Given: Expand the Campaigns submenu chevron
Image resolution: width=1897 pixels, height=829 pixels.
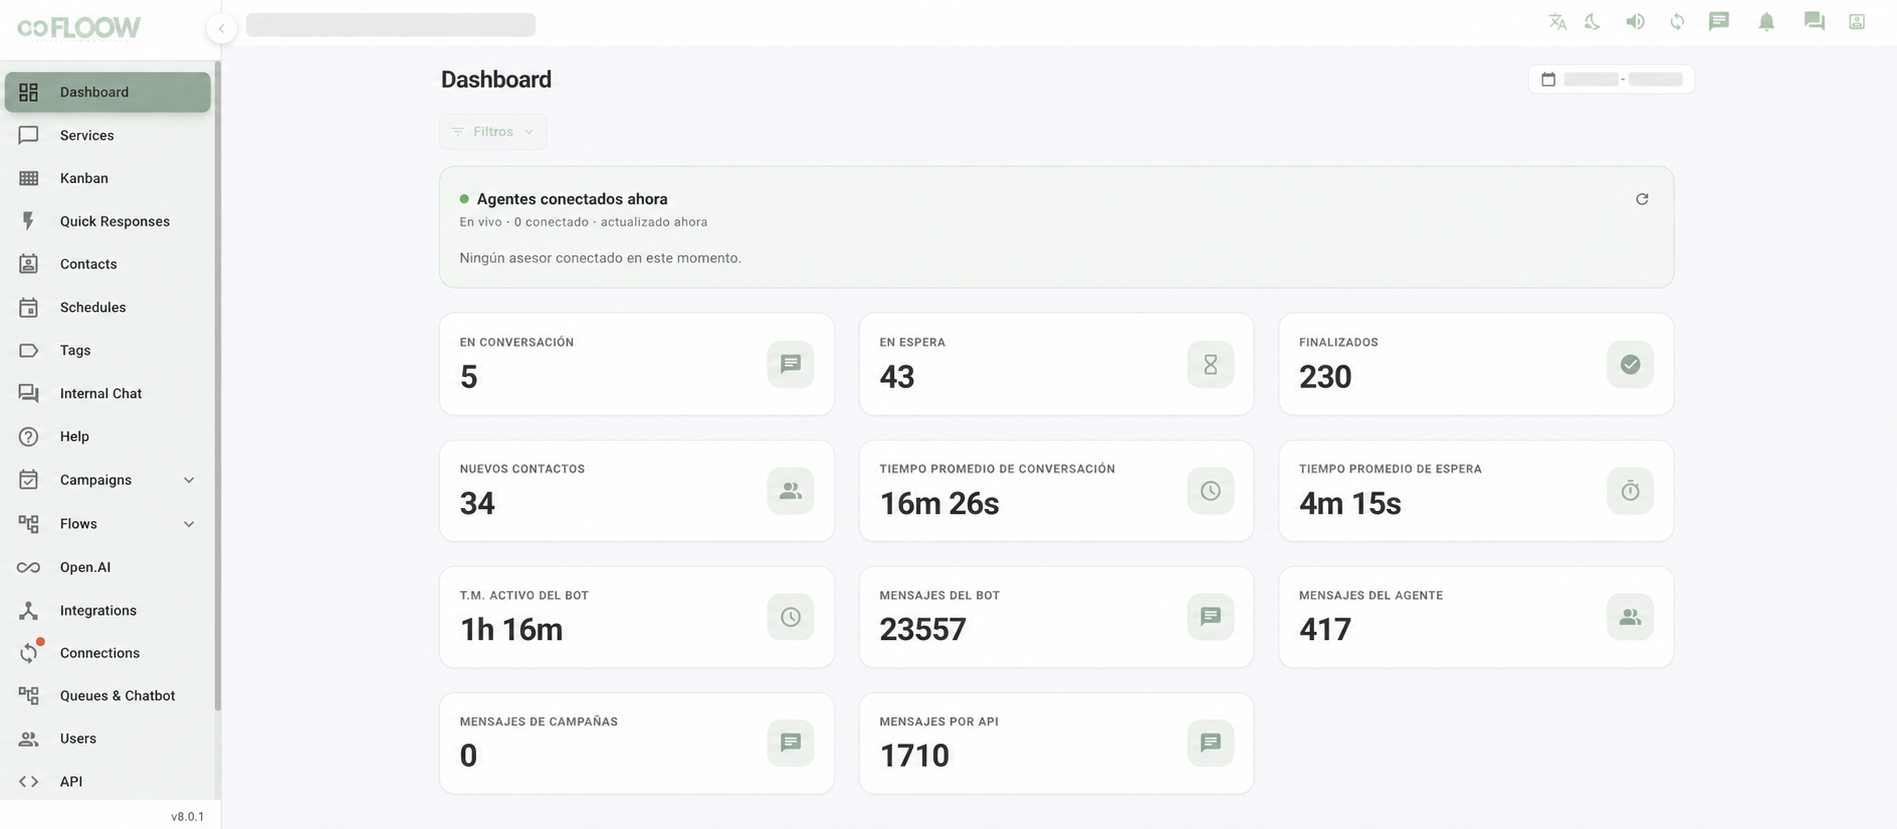Looking at the screenshot, I should point(189,480).
